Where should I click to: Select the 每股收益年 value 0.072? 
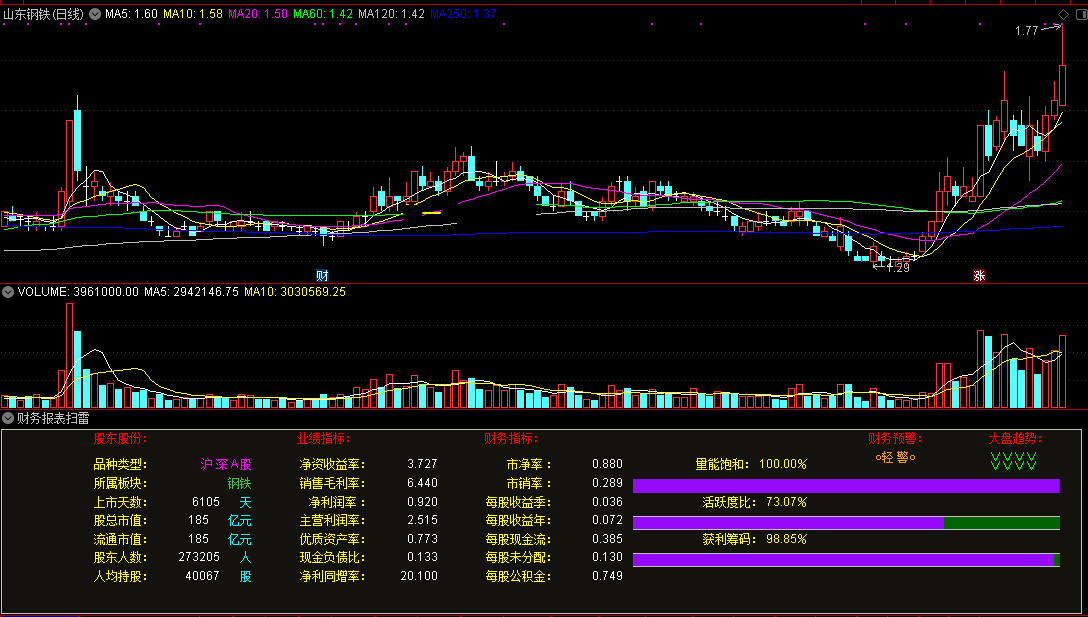coord(607,520)
